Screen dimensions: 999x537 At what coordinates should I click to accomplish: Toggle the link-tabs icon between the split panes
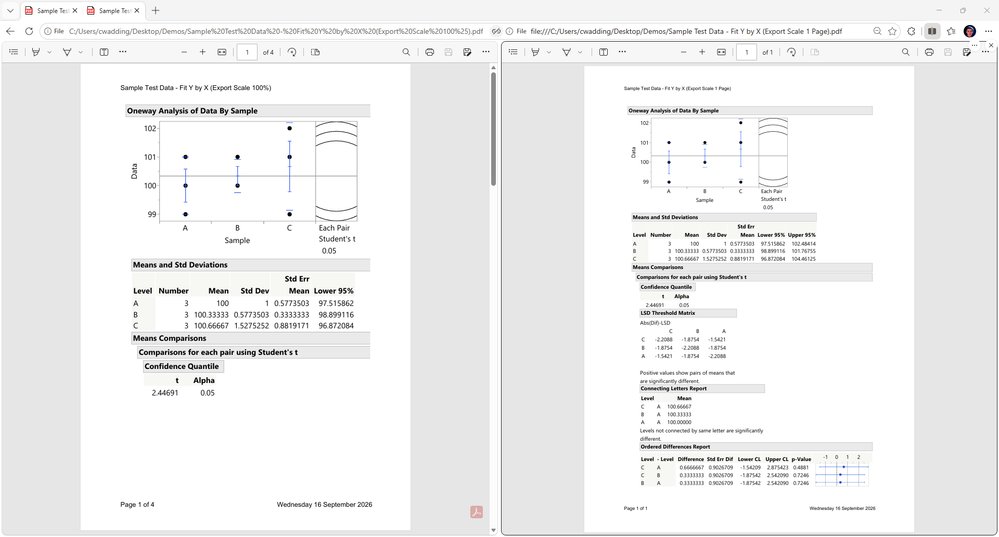(x=496, y=31)
